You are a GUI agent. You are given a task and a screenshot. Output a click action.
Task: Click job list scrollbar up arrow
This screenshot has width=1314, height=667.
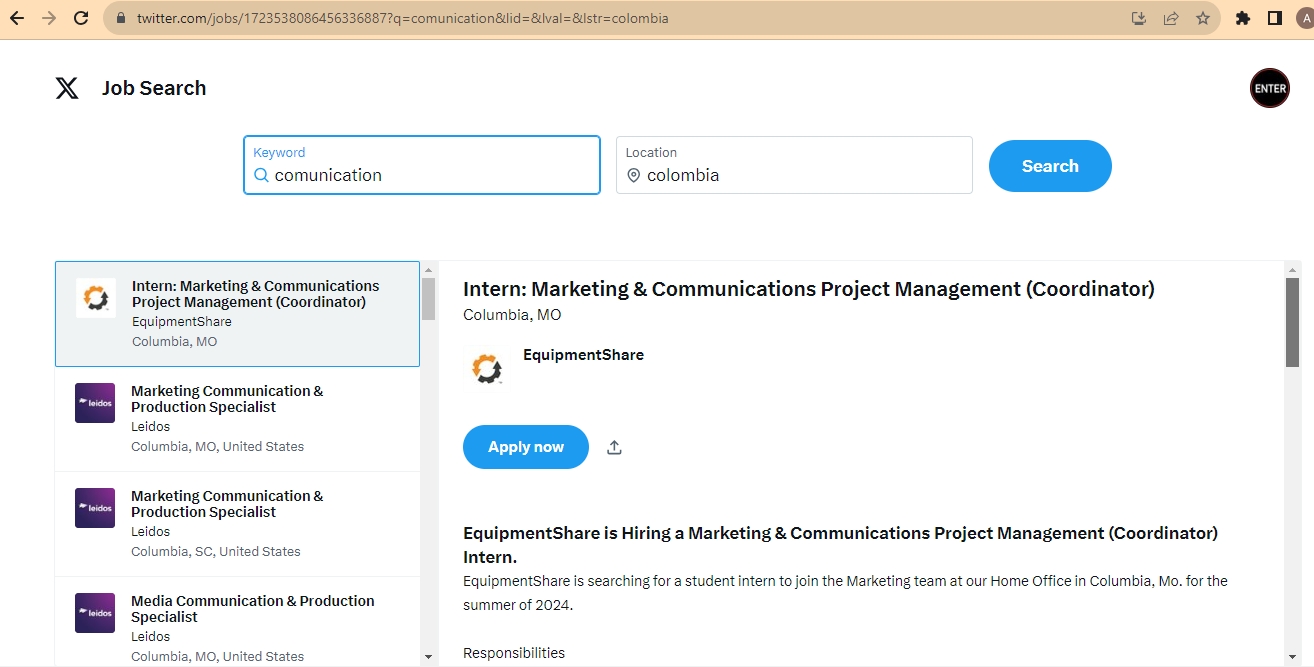coord(429,270)
